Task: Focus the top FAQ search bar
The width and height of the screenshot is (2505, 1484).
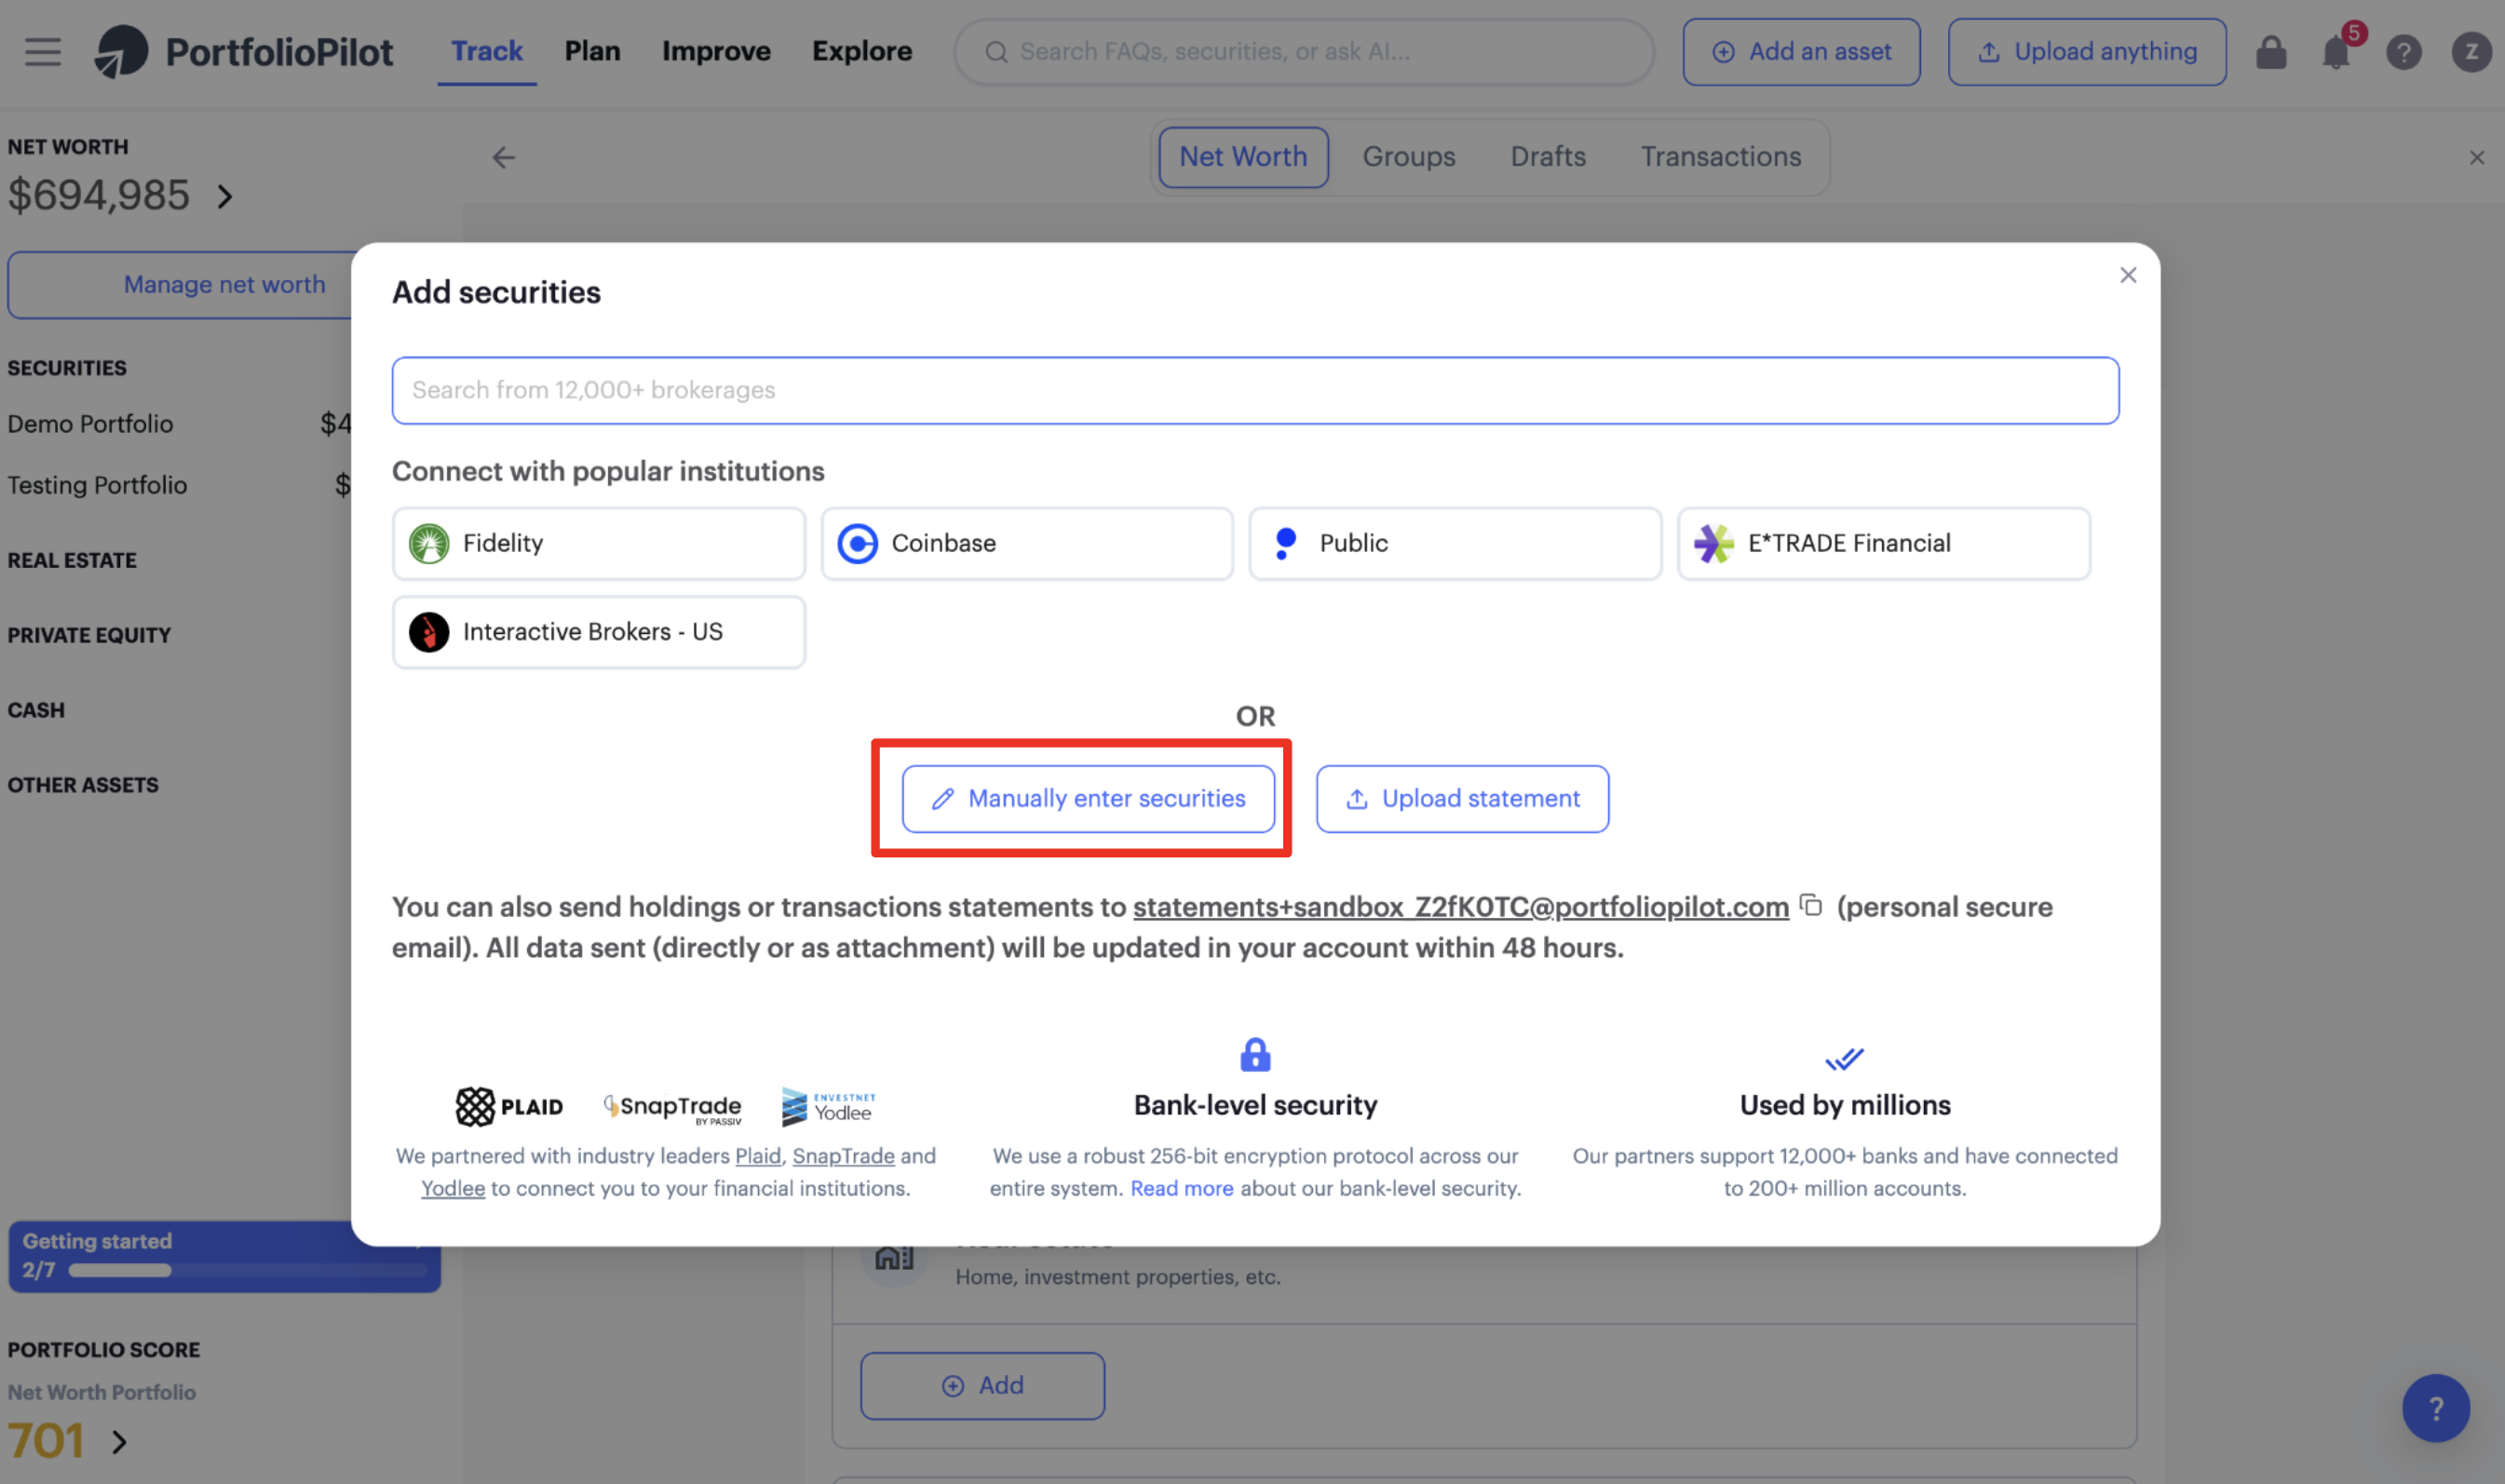Action: tap(1303, 52)
